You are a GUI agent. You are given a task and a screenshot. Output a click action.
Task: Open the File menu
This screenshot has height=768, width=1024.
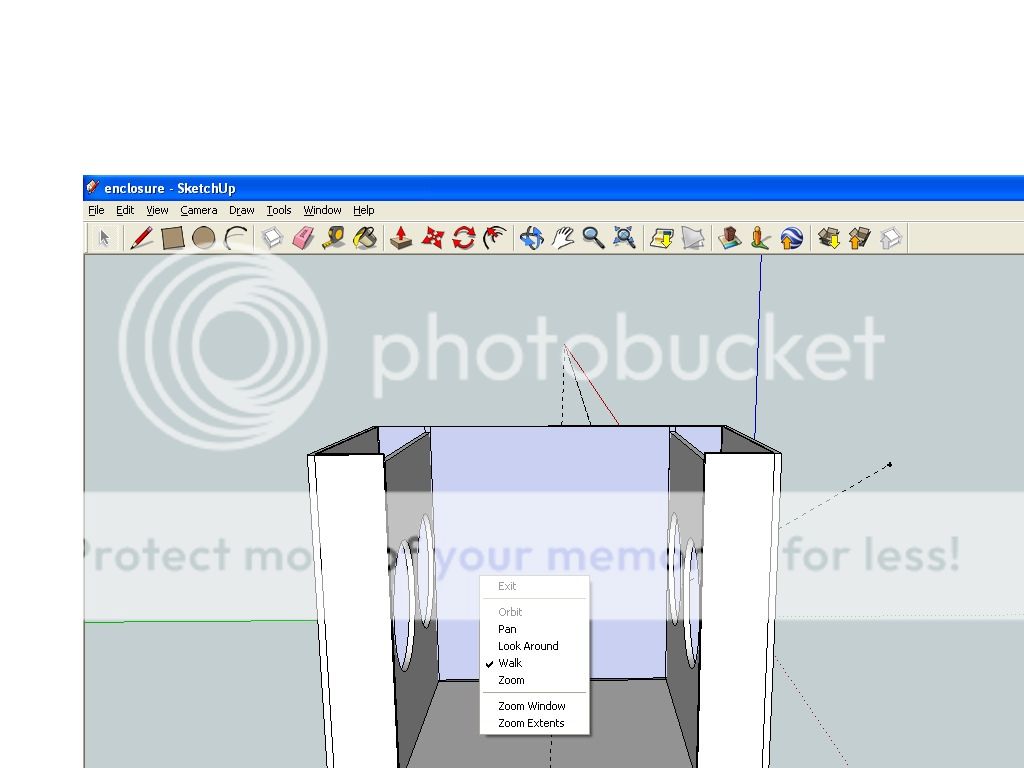coord(96,210)
